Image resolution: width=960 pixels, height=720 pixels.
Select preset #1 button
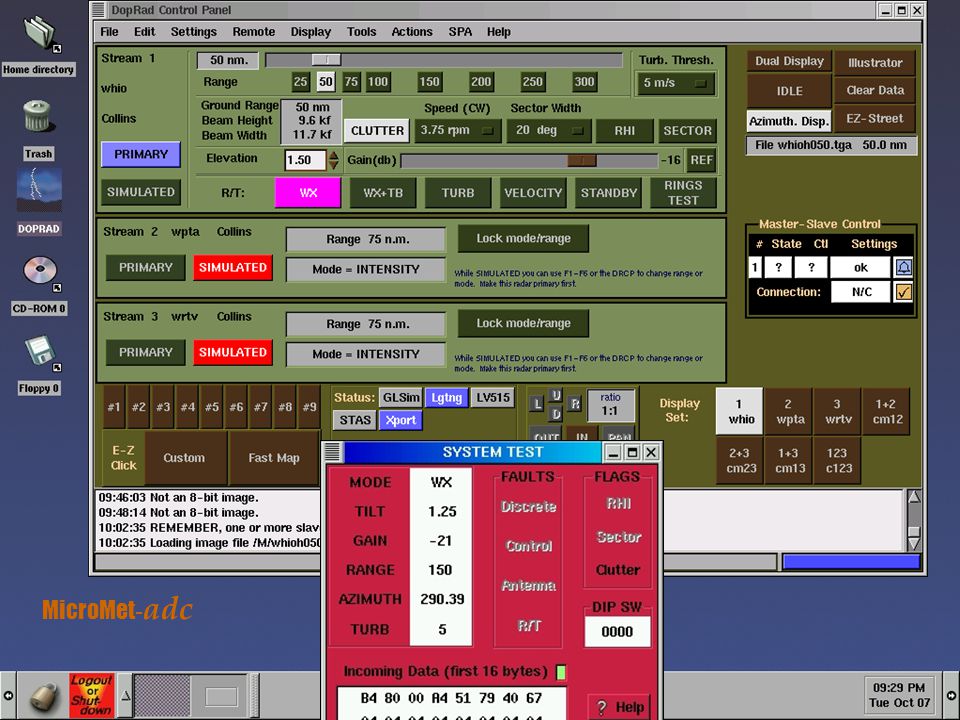coord(114,407)
